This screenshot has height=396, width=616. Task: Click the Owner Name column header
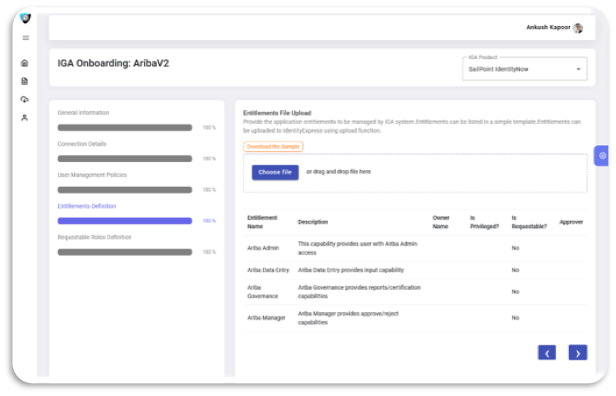(441, 222)
